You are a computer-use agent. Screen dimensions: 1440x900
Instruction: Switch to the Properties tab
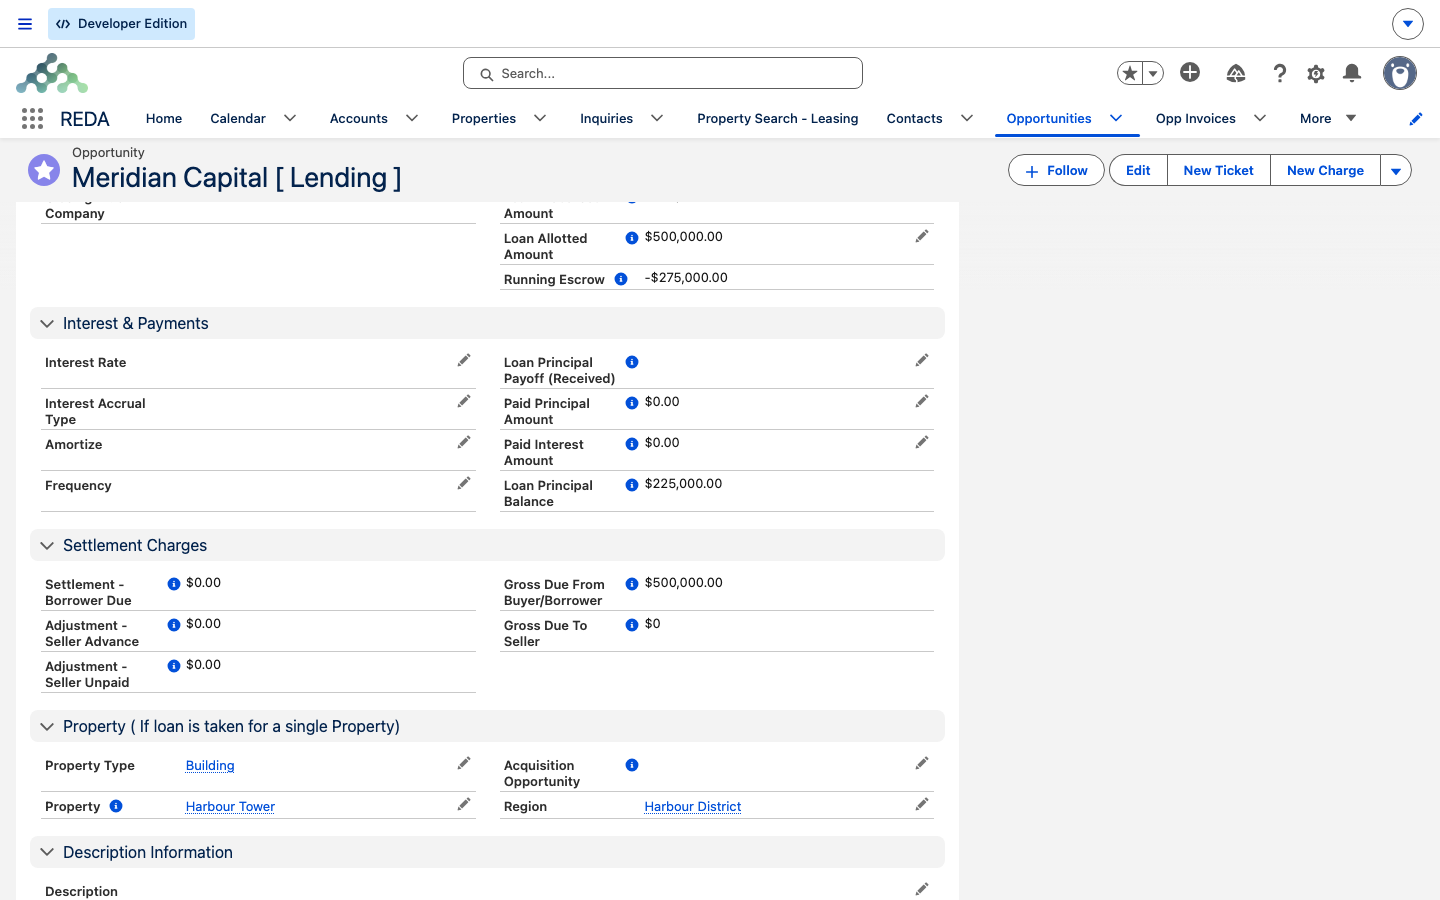484,118
